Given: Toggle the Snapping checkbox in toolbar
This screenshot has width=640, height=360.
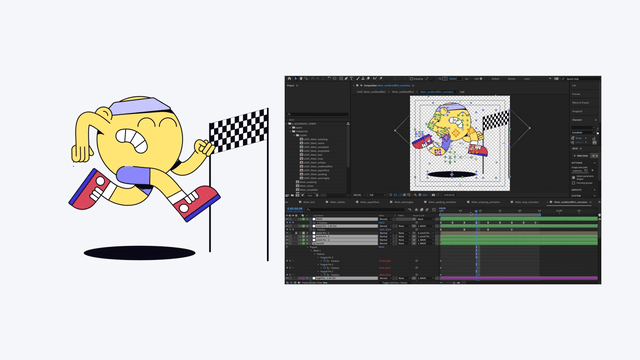Looking at the screenshot, I should click(411, 79).
